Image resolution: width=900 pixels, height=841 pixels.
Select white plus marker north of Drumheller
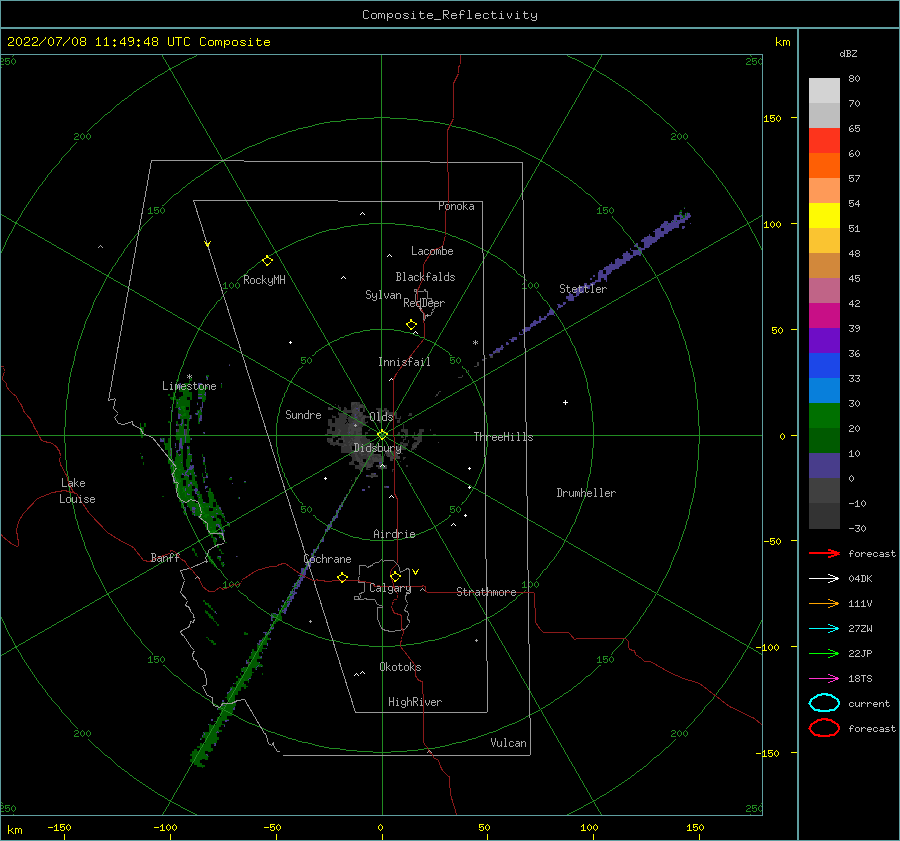[565, 402]
